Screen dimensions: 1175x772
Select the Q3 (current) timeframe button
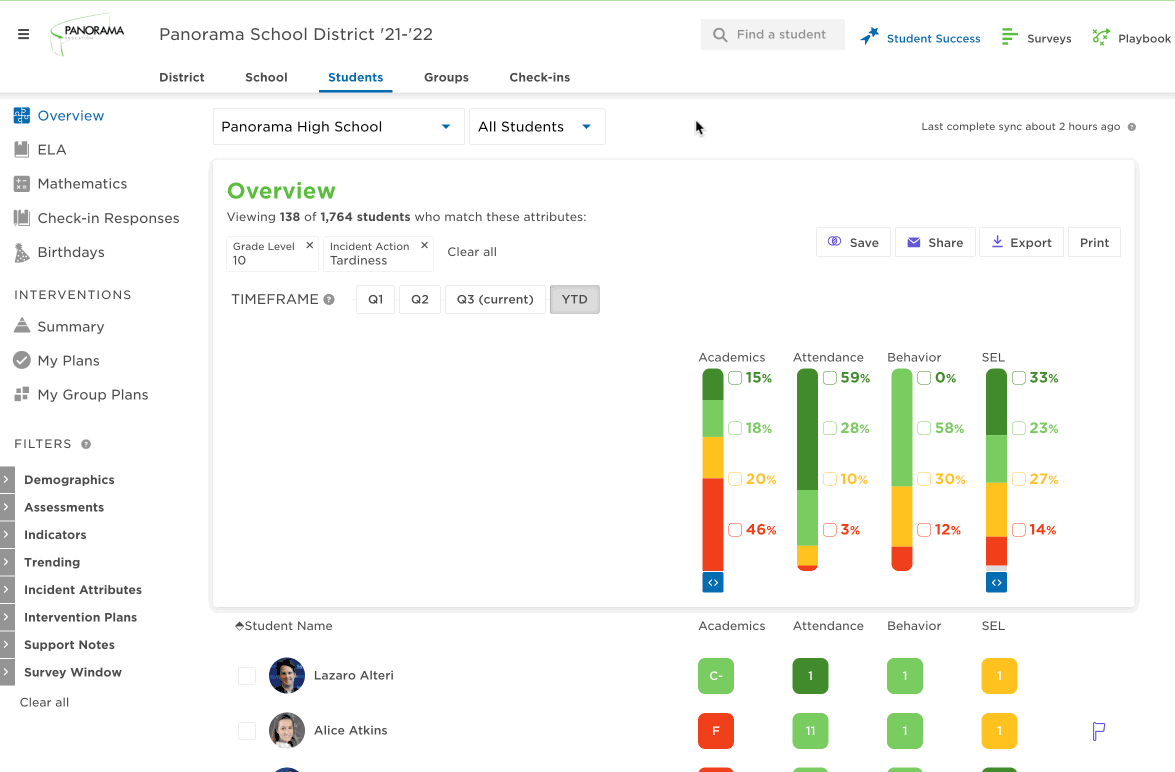coord(495,299)
